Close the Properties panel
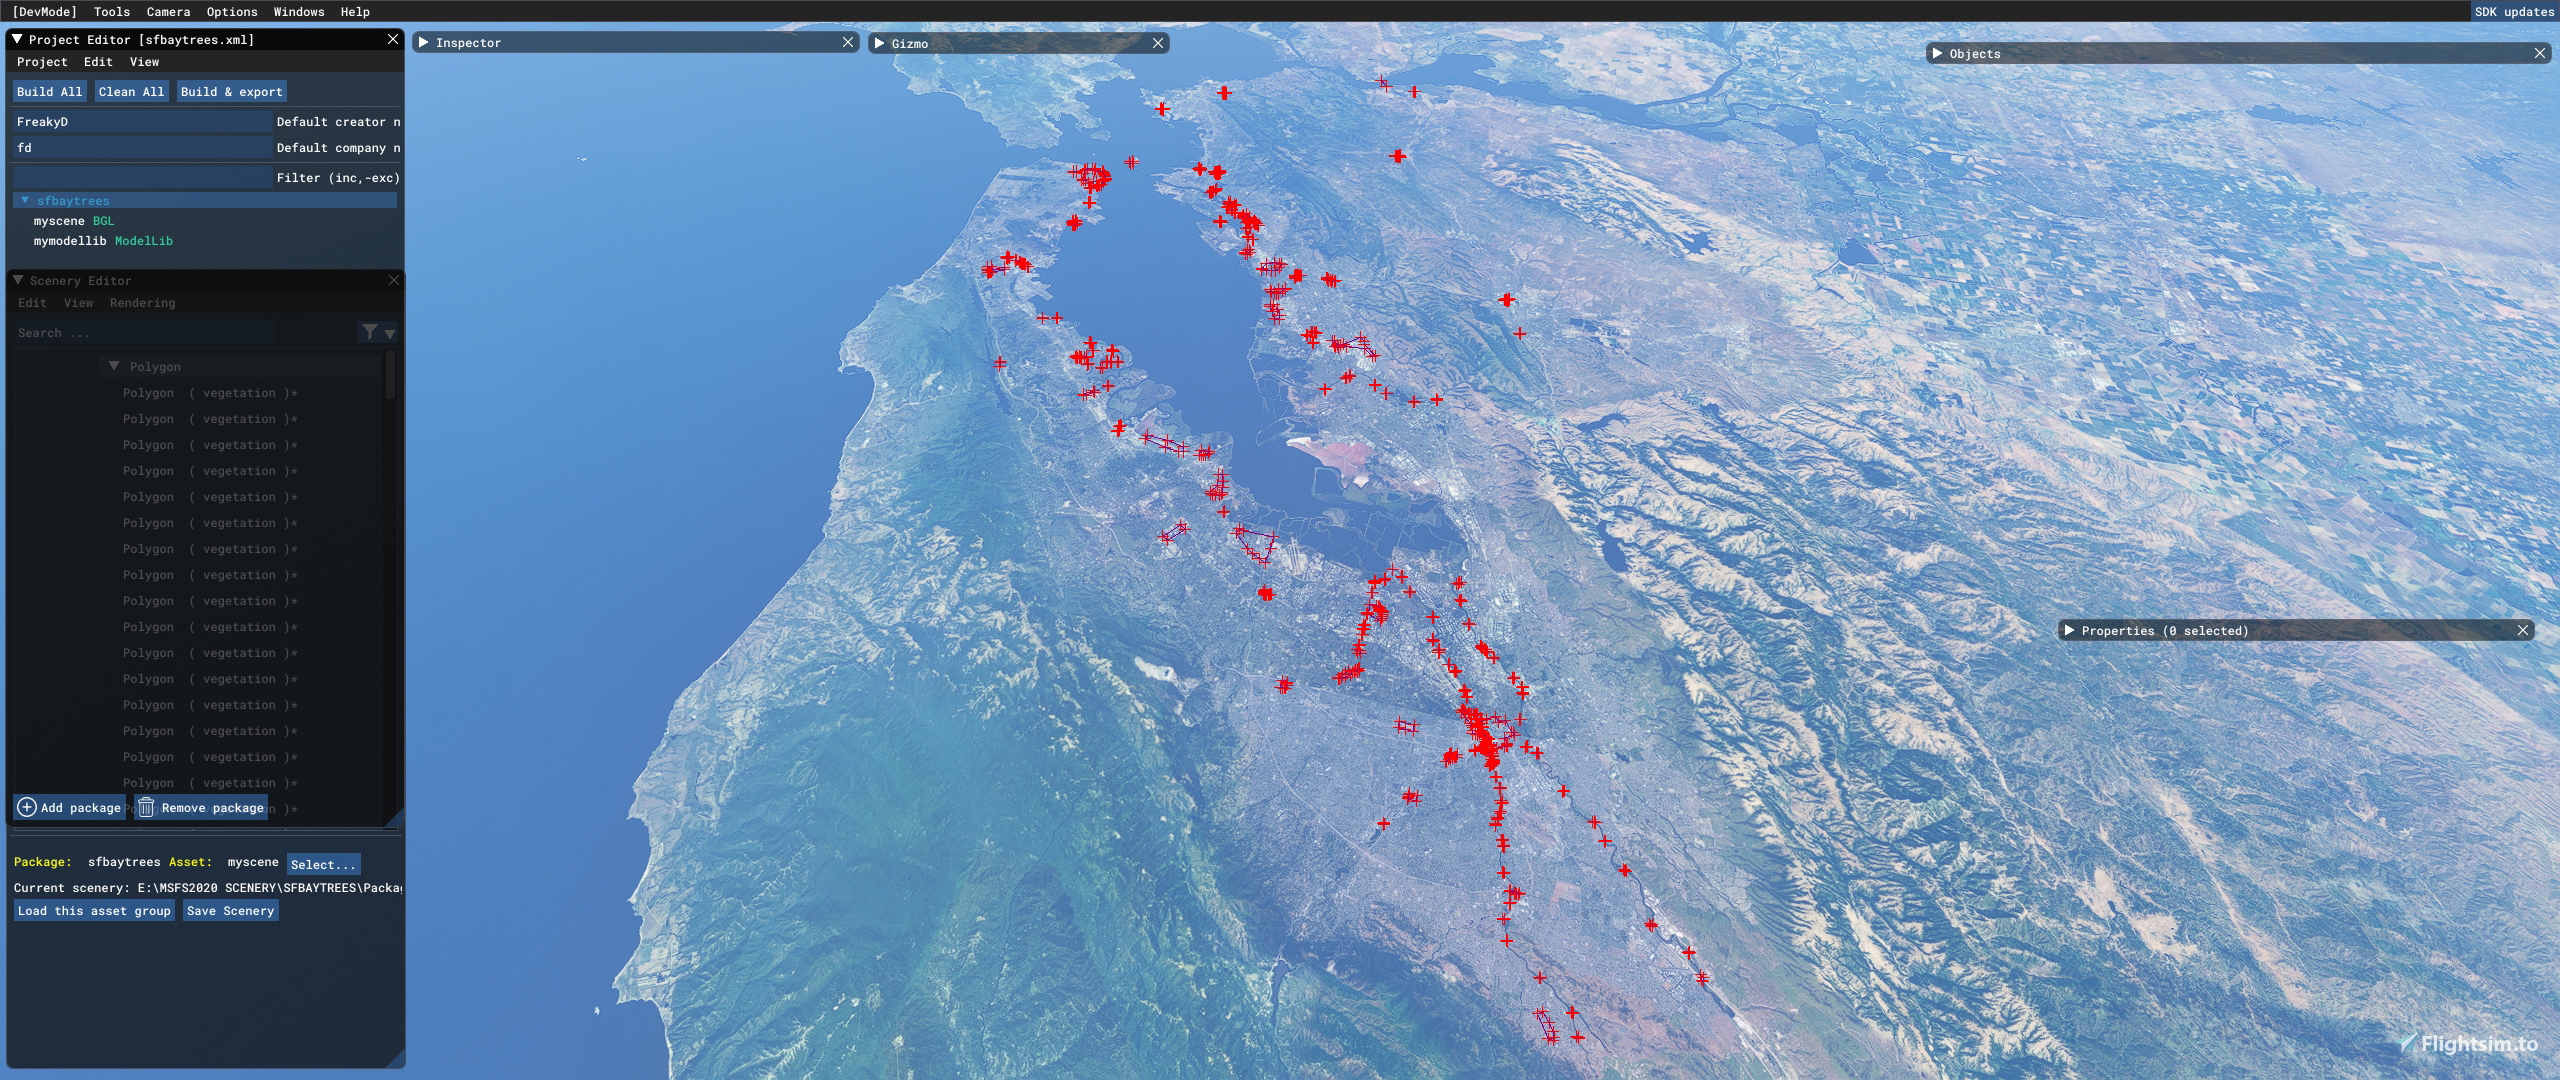The image size is (2560, 1080). pos(2523,630)
